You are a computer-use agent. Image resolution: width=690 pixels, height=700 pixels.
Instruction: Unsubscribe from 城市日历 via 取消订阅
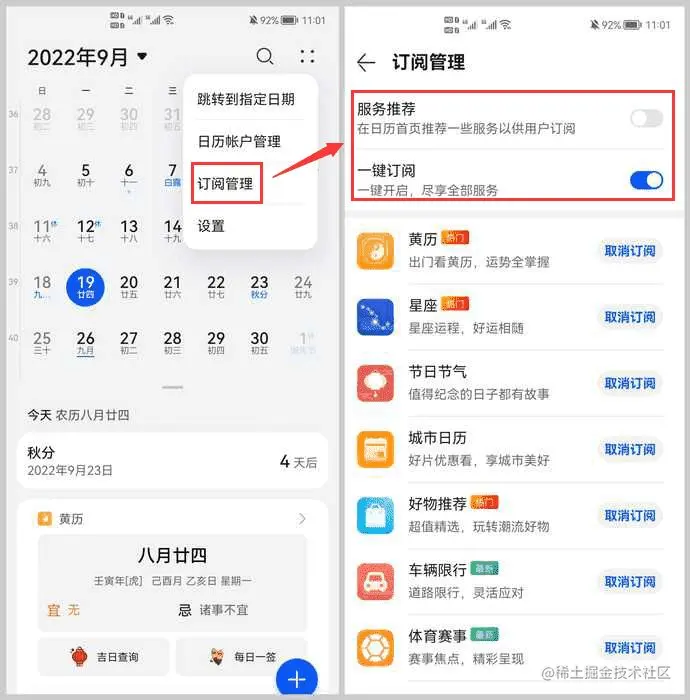(630, 449)
